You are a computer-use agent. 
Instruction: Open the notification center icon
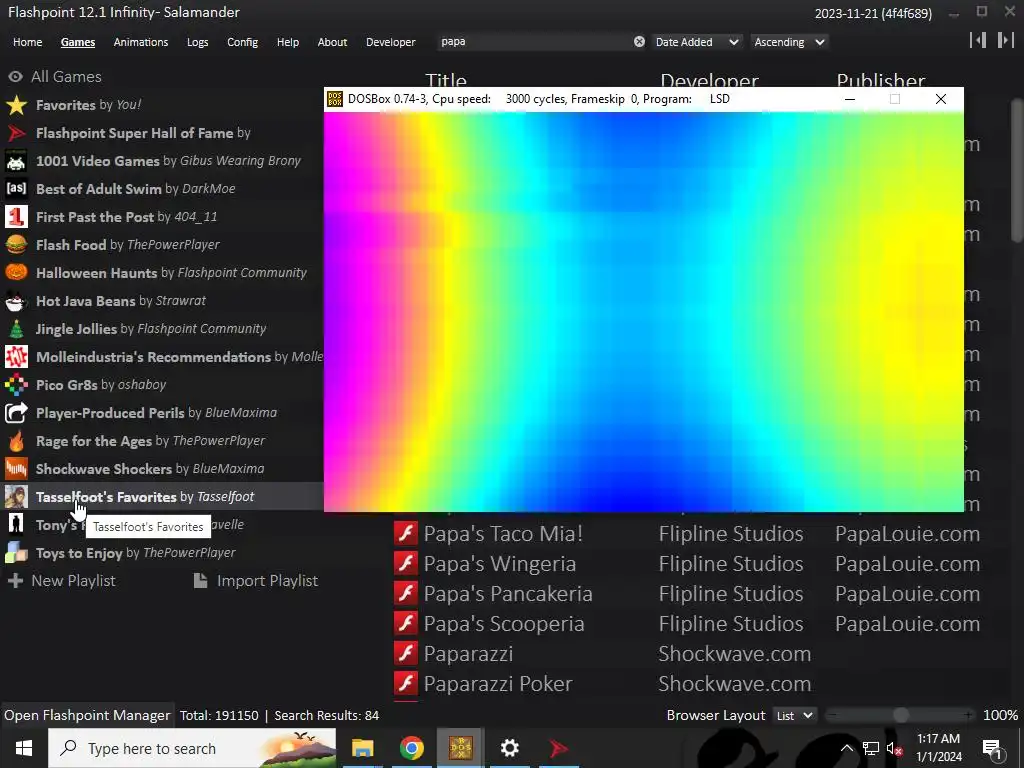pos(993,748)
